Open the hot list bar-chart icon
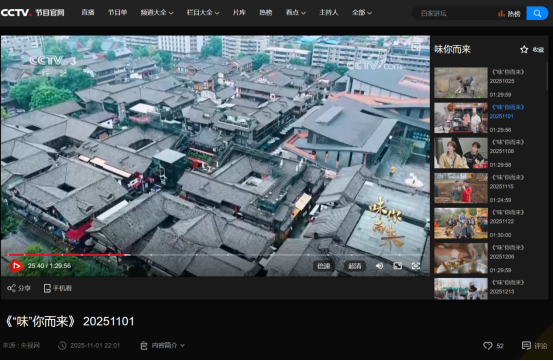 click(501, 13)
